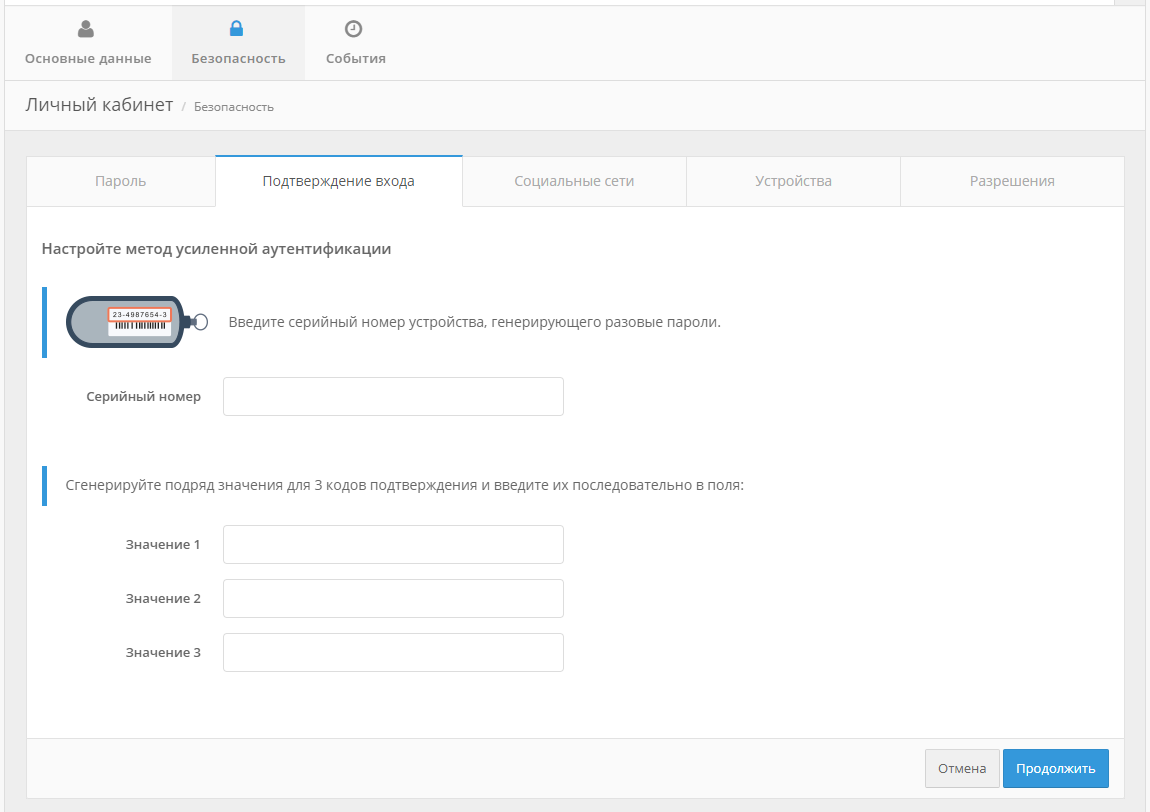1150x812 pixels.
Task: Click the Безопасность breadcrumb item
Action: click(x=233, y=107)
